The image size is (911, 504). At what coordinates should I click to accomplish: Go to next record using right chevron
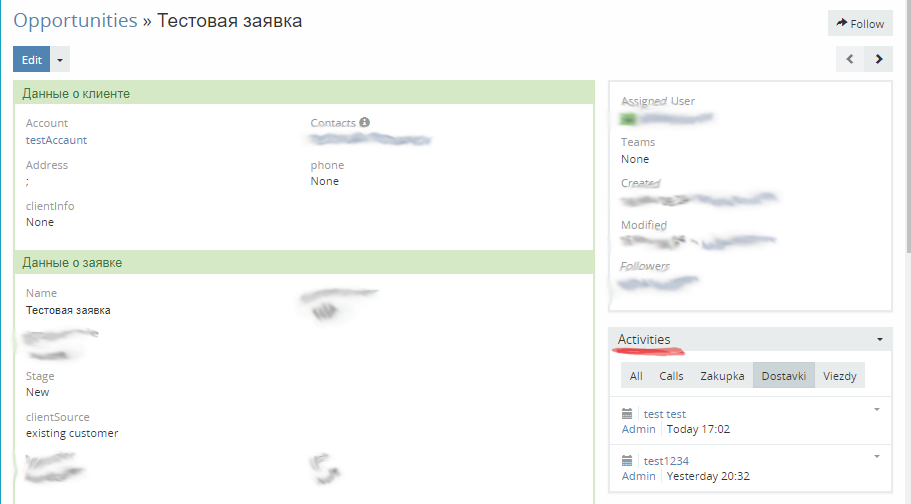coord(878,59)
